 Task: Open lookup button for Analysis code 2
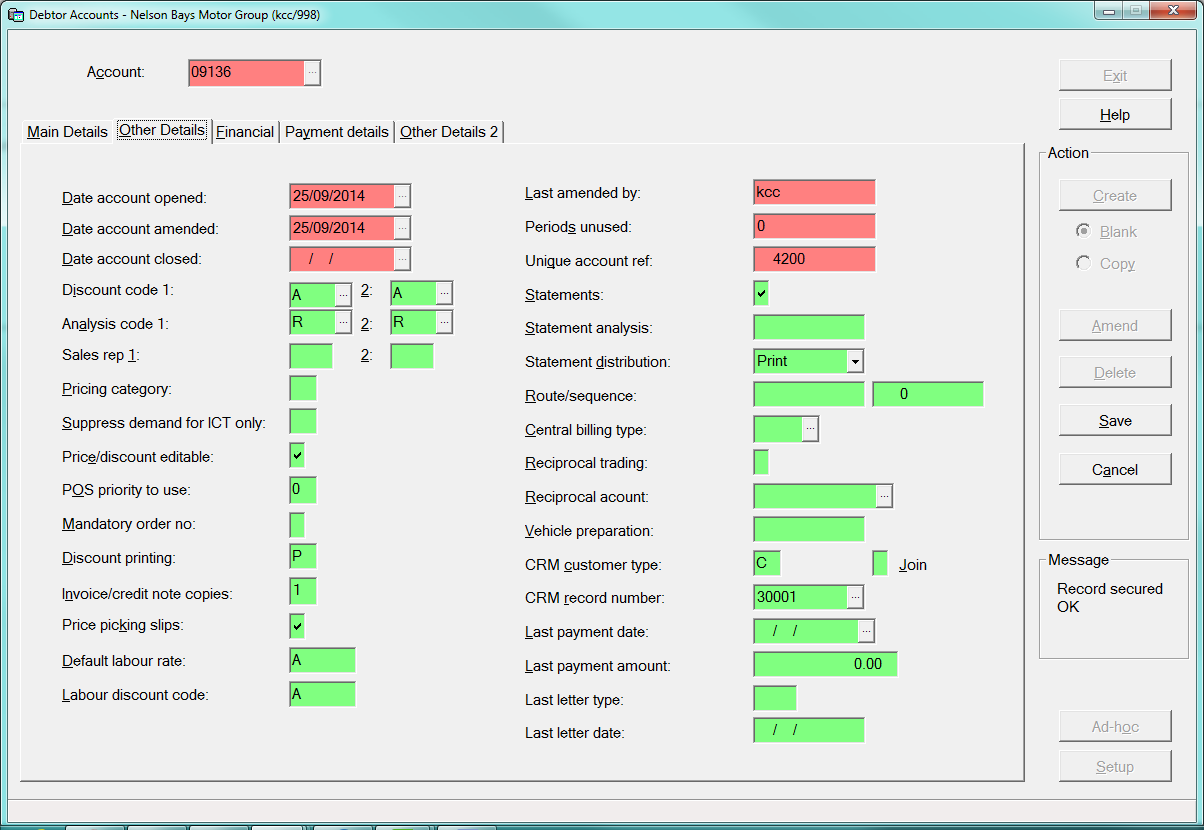coord(444,322)
